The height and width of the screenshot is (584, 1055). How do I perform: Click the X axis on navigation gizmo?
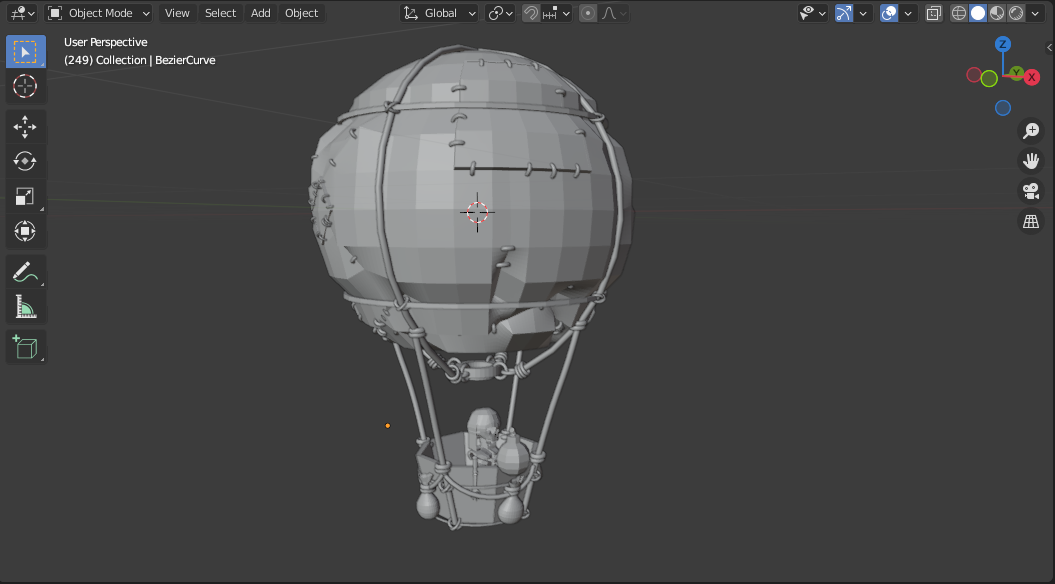pos(1031,77)
